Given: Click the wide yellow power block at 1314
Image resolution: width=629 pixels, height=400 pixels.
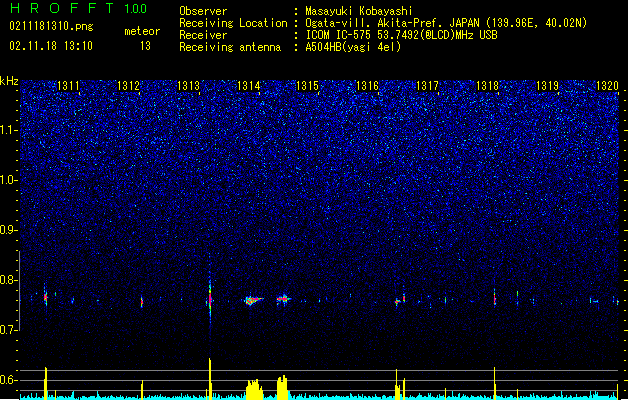Looking at the screenshot, I should (254, 389).
